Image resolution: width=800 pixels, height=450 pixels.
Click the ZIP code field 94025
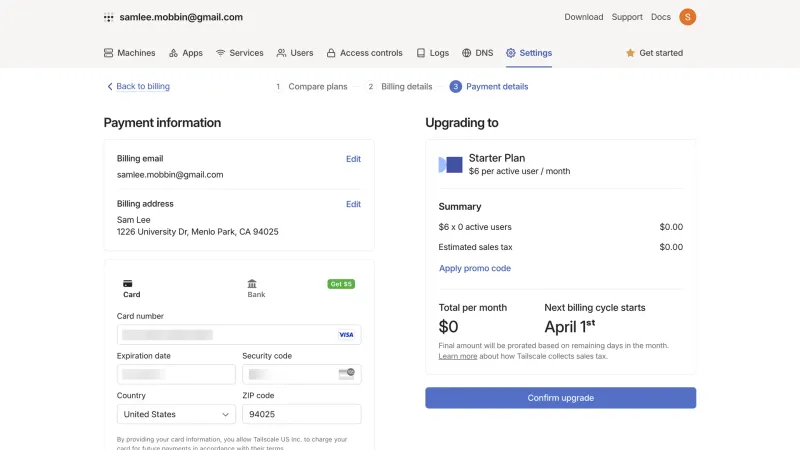pos(302,414)
